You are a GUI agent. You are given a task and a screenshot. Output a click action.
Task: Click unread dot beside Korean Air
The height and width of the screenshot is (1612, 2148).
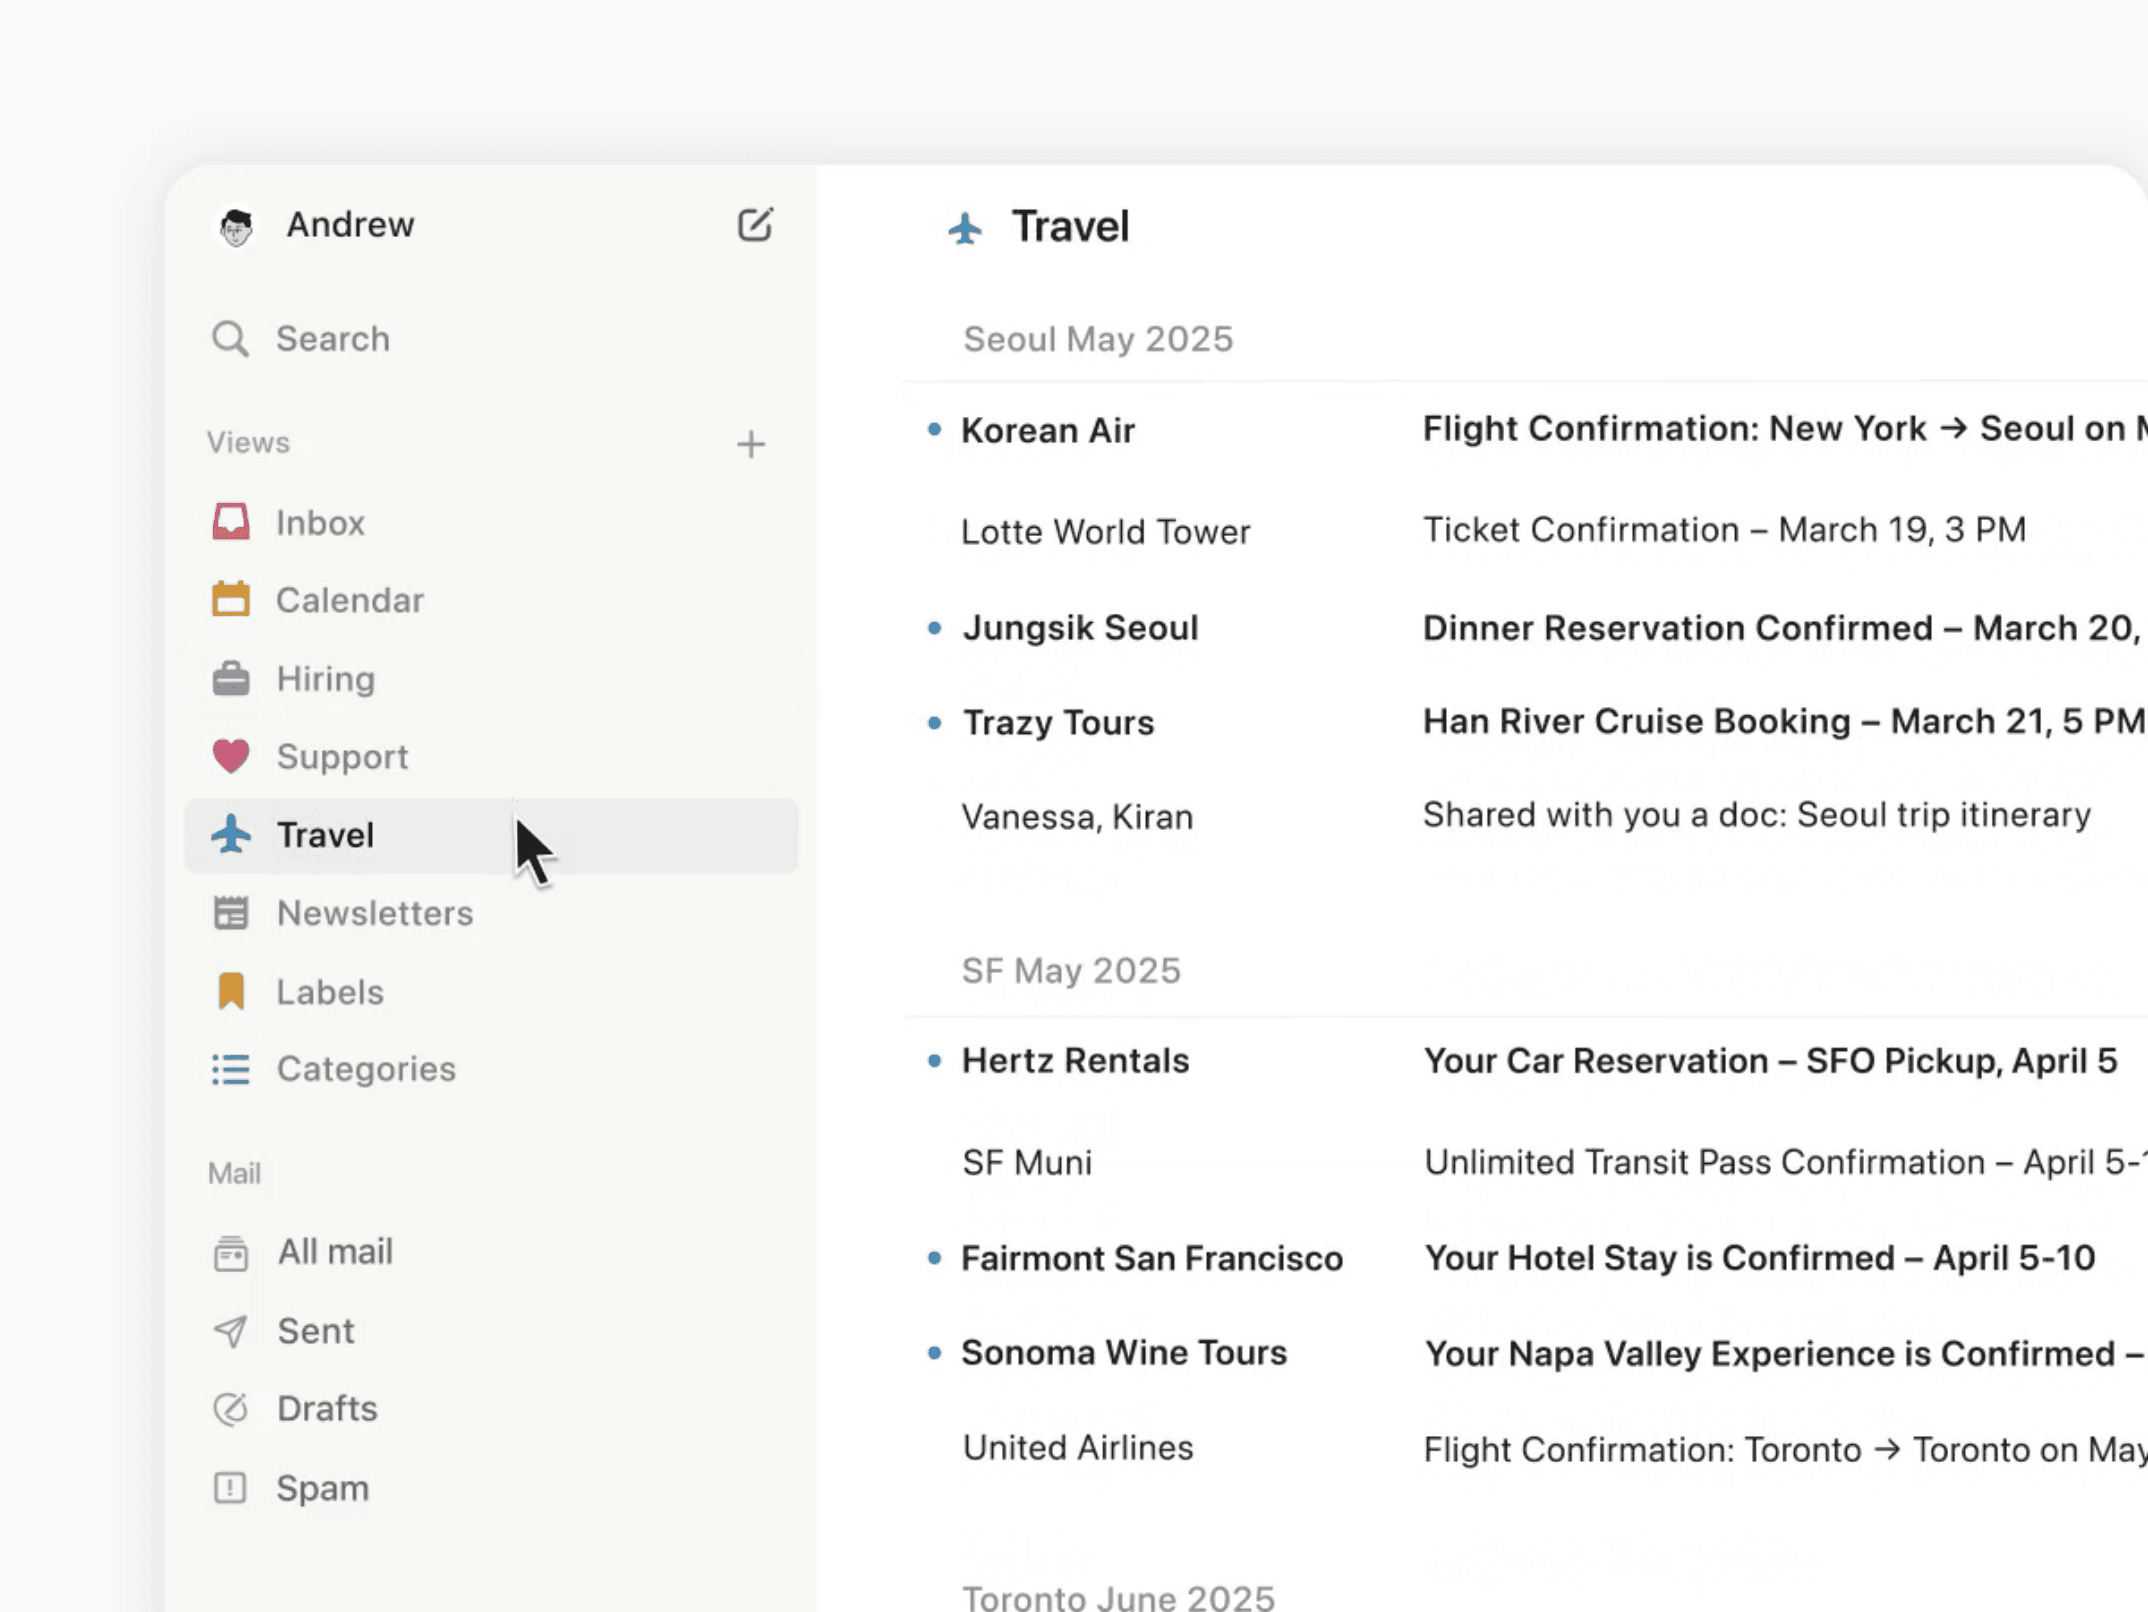click(934, 429)
